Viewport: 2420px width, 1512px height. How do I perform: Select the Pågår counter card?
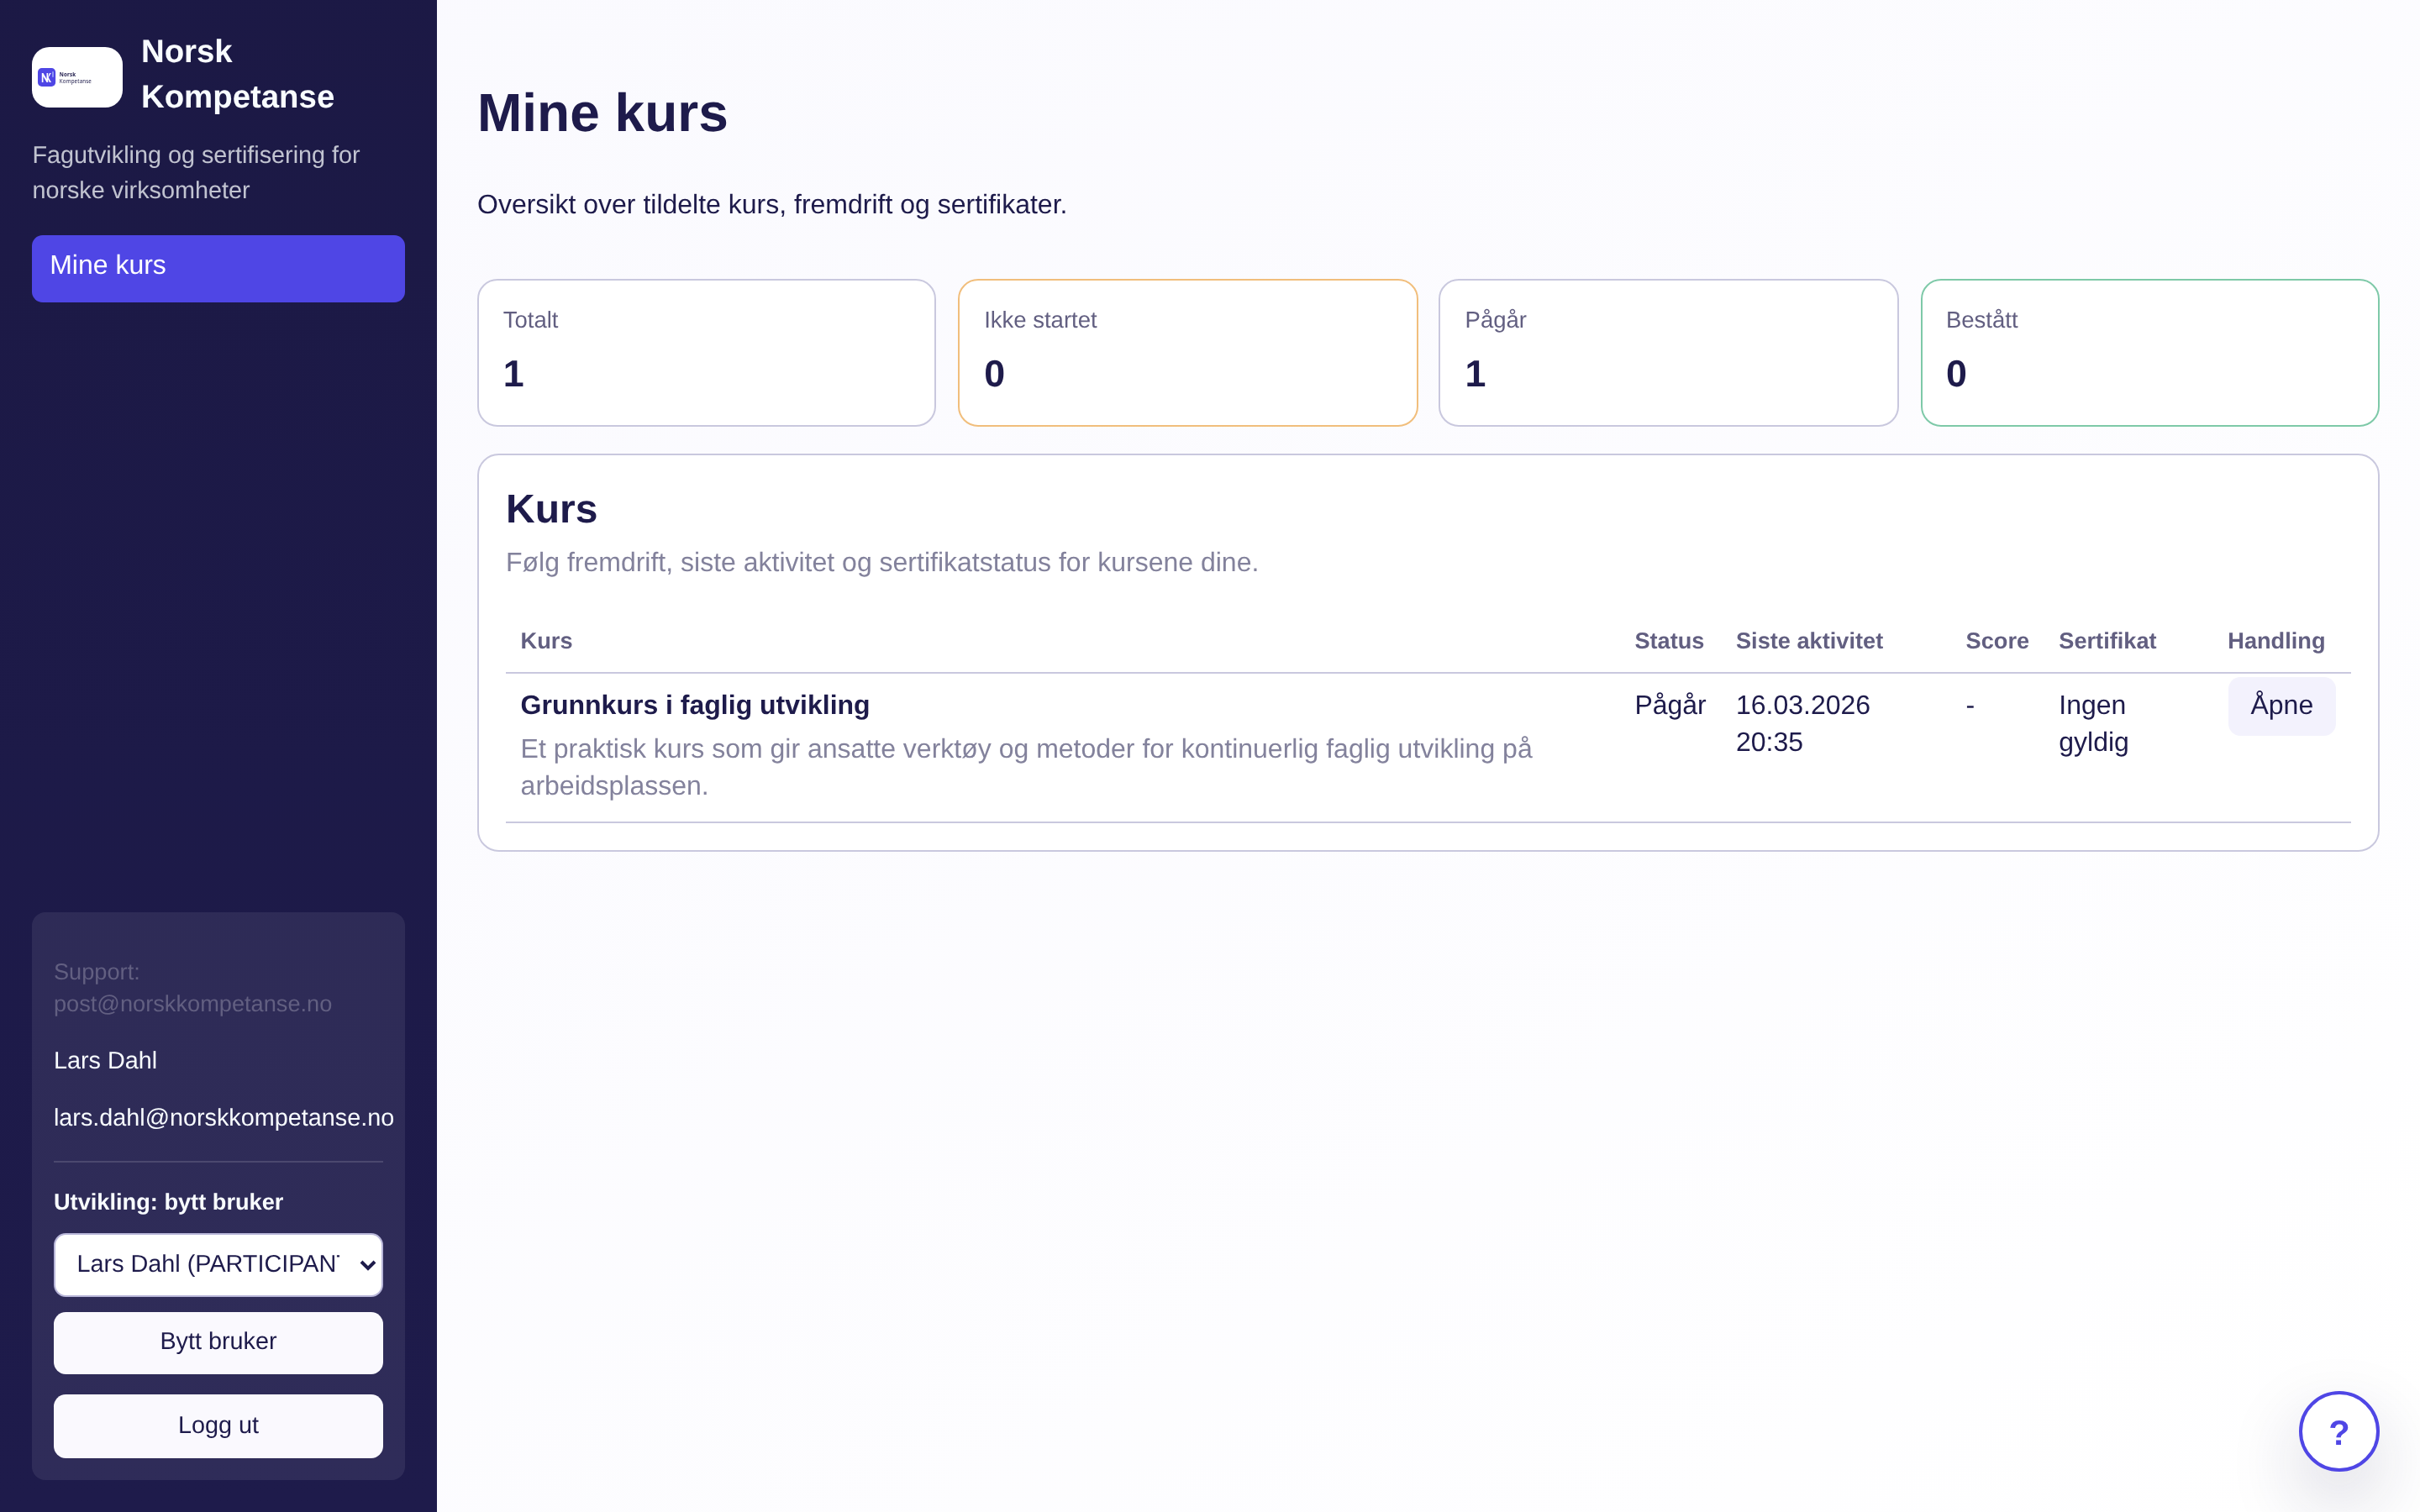(1667, 352)
